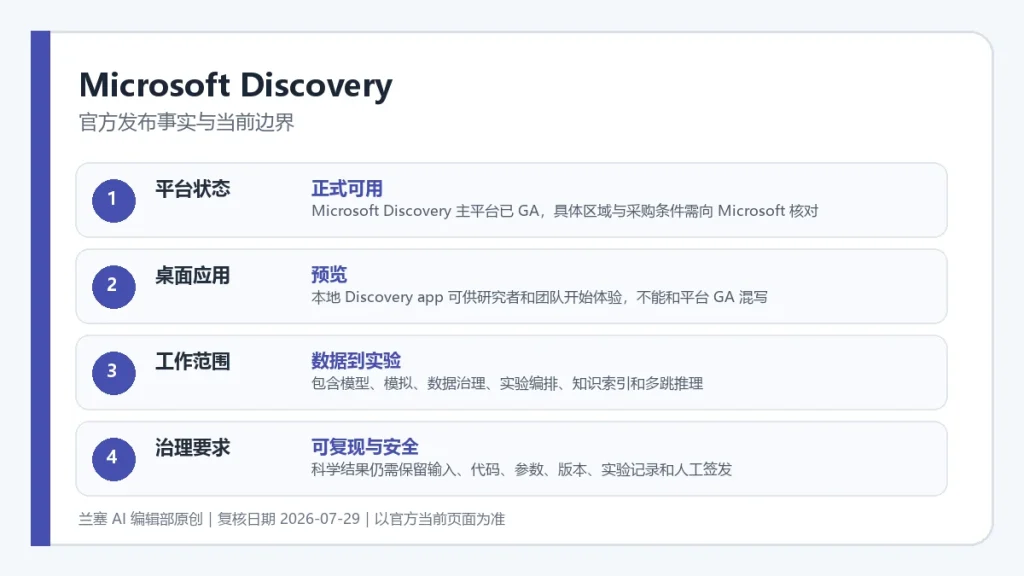
Task: Select the 工作范围 label
Action: tap(193, 362)
